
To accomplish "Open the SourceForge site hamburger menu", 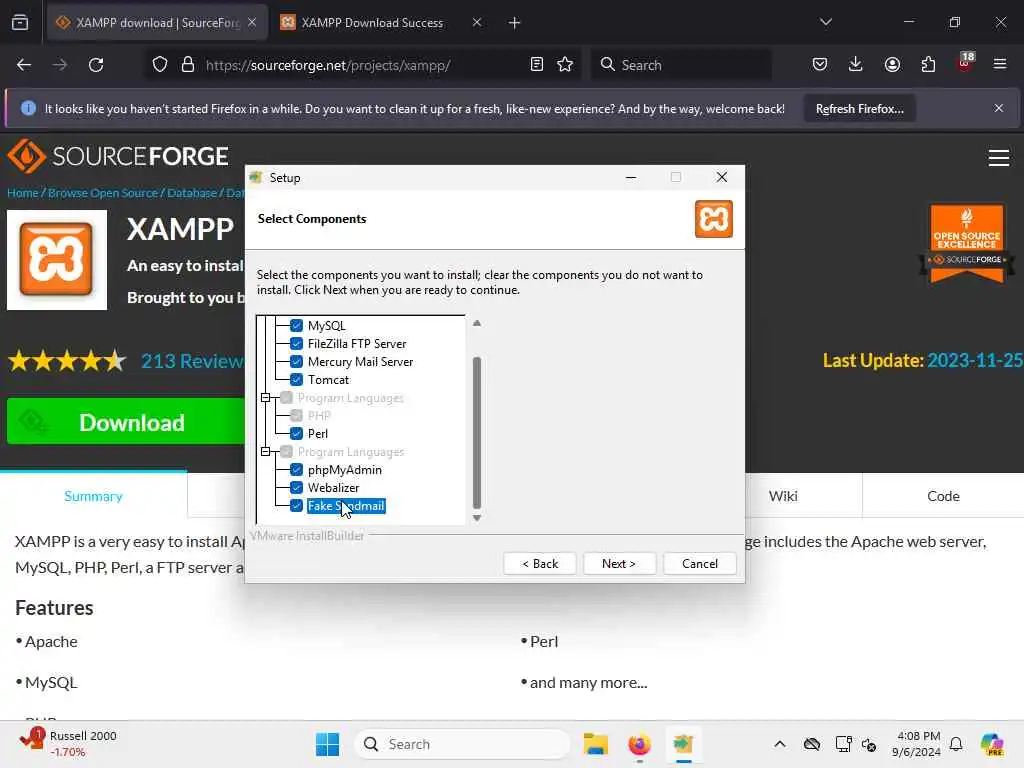I will tap(999, 157).
